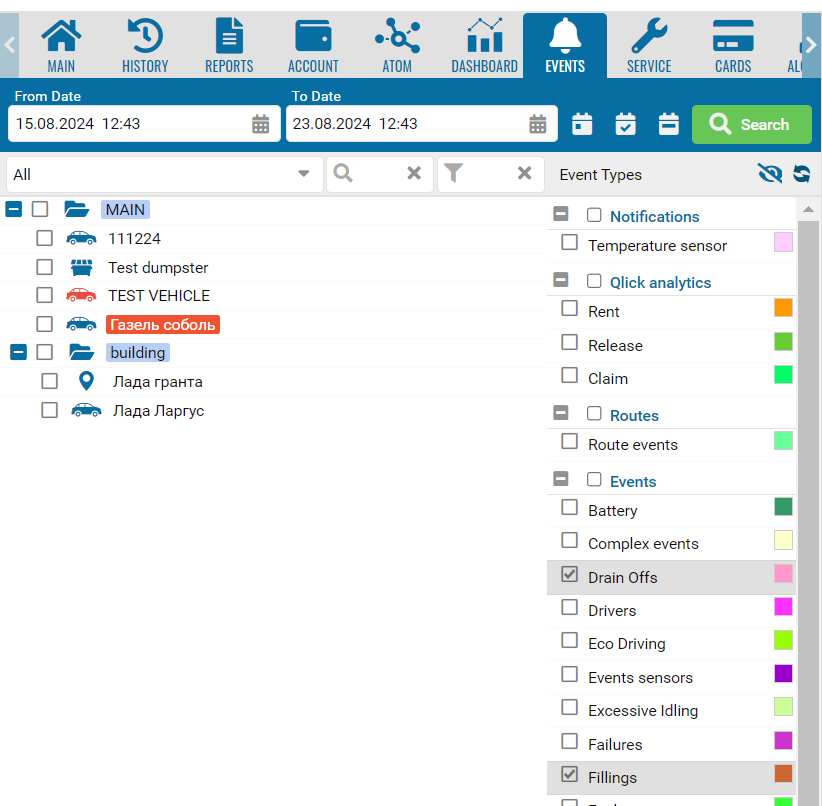Enable the Eco Driving event type
The width and height of the screenshot is (822, 806).
point(570,641)
